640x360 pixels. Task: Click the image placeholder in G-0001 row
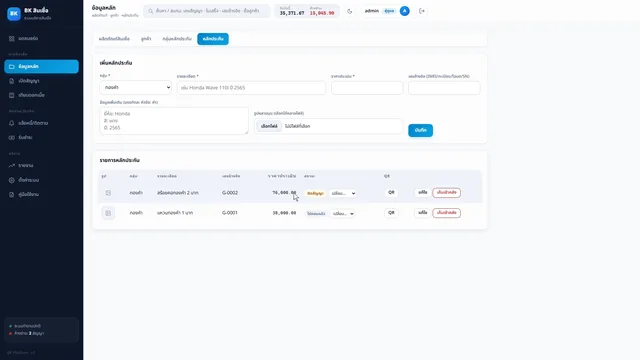[108, 213]
